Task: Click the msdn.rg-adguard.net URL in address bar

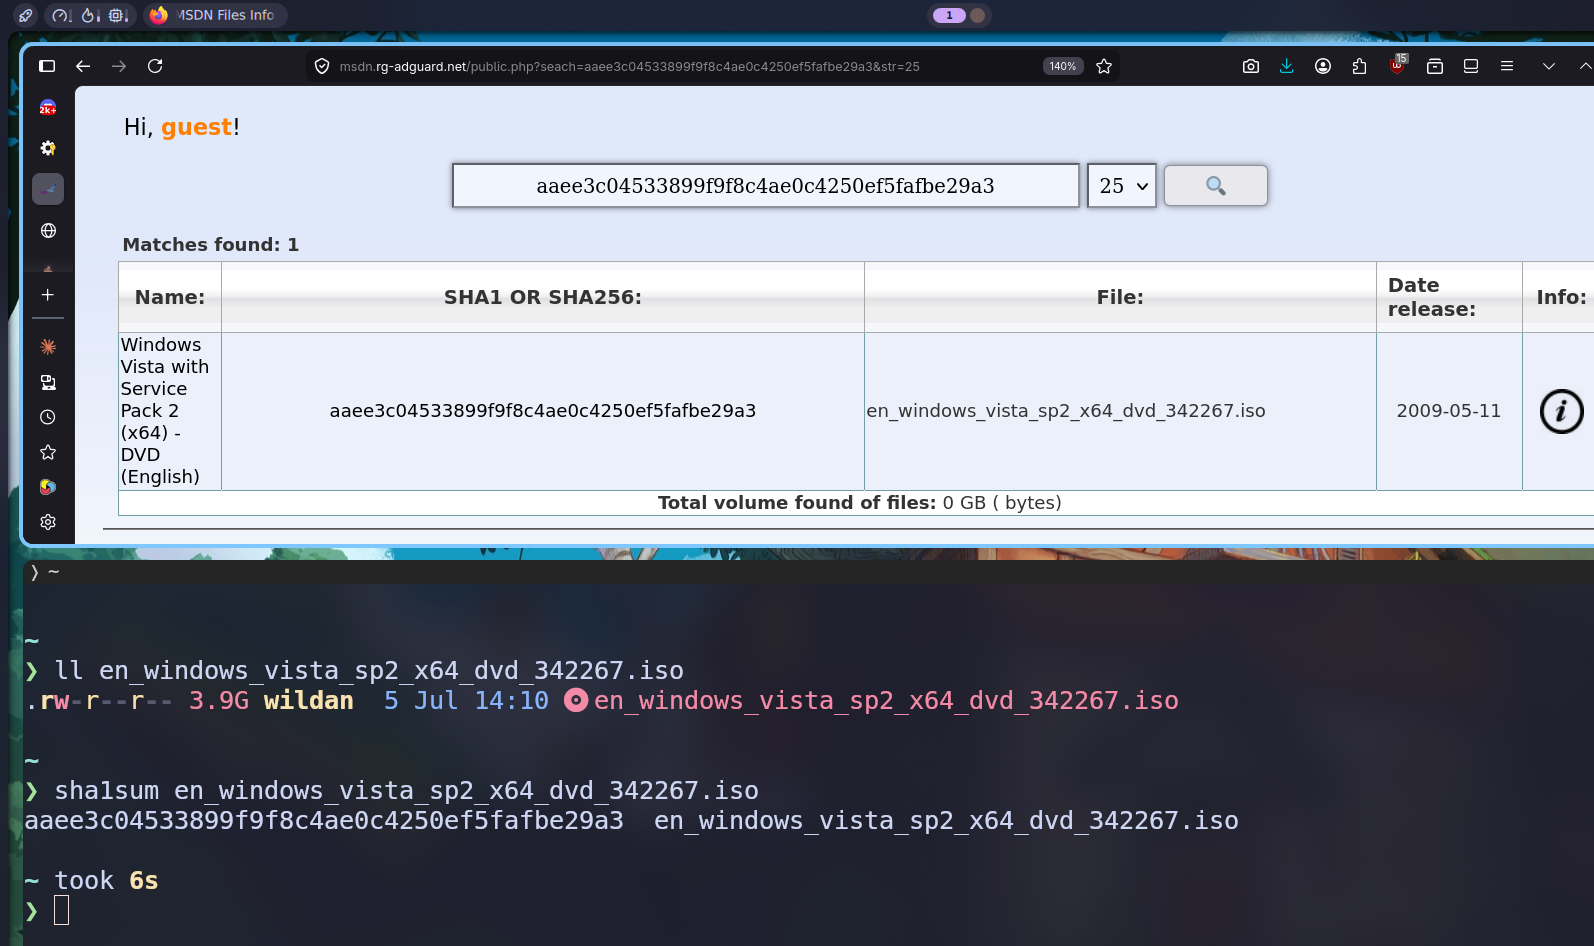Action: [x=629, y=66]
